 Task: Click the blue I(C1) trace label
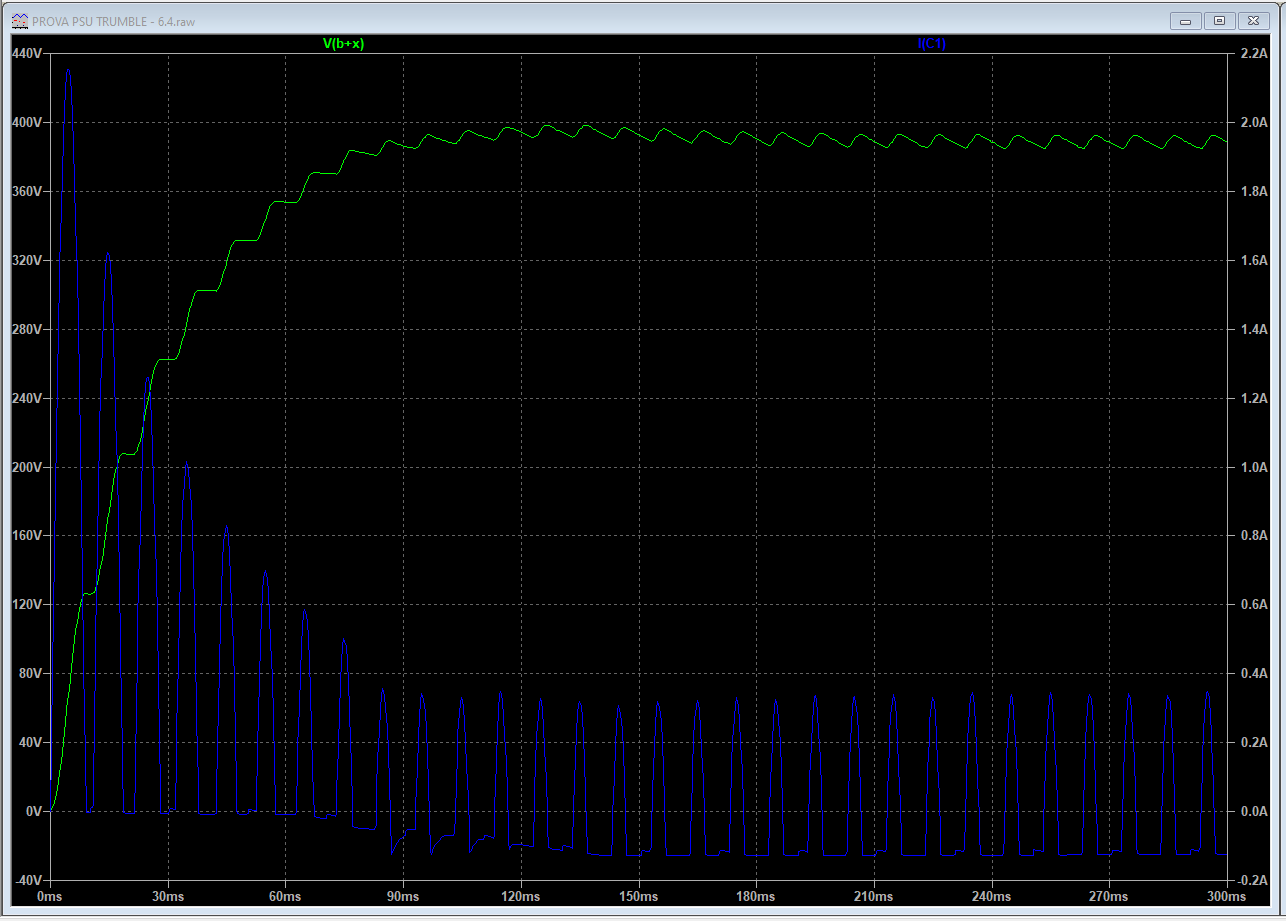pyautogui.click(x=932, y=44)
